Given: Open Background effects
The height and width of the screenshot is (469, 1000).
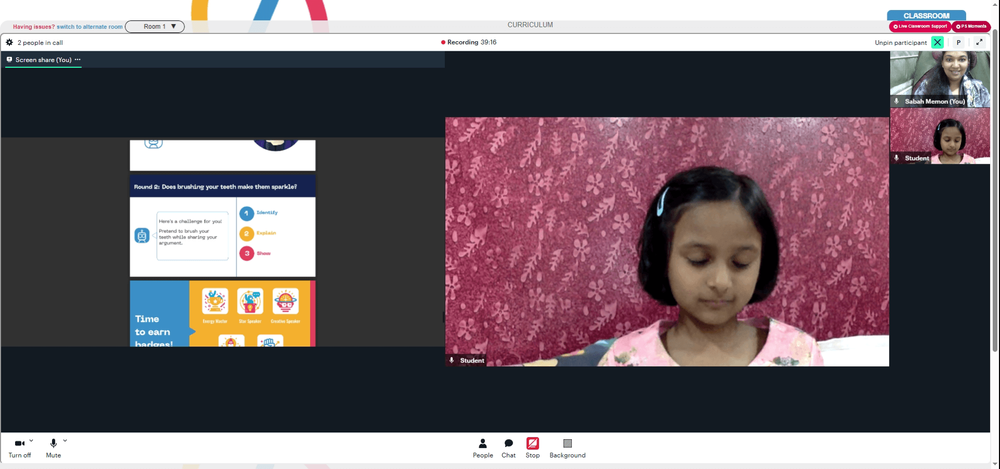Looking at the screenshot, I should coord(568,448).
